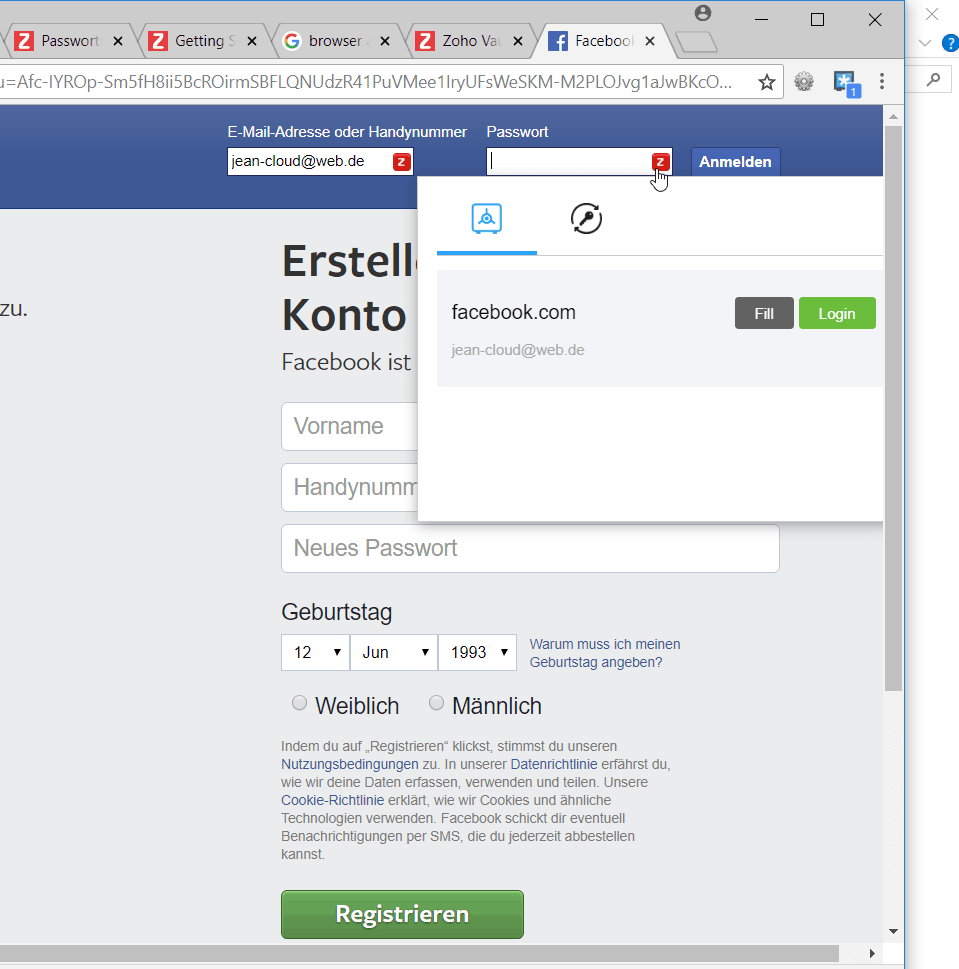The height and width of the screenshot is (969, 959).
Task: Focus the Neues Passwort field
Action: pyautogui.click(x=530, y=548)
